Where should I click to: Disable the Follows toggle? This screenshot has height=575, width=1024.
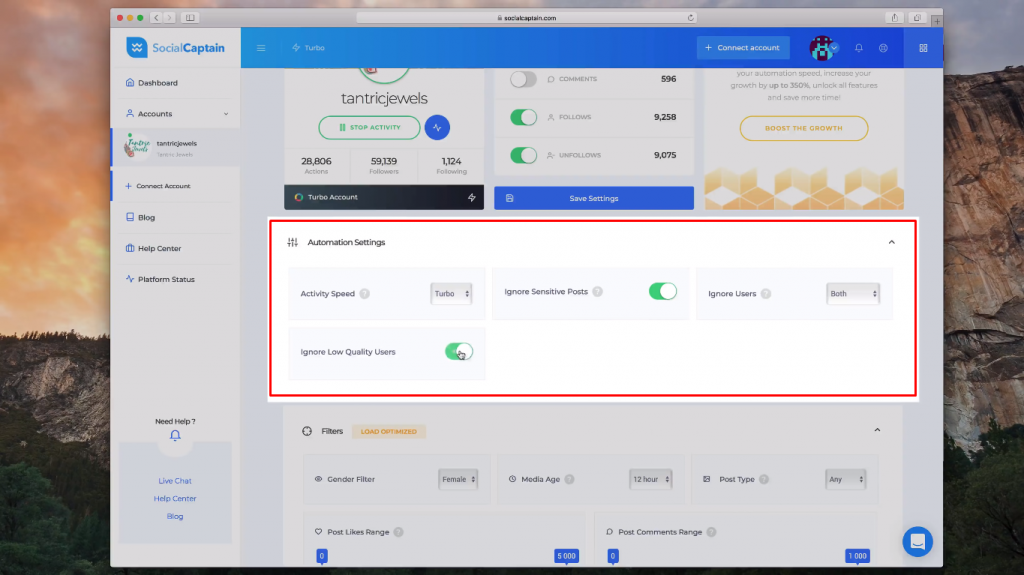pos(523,117)
